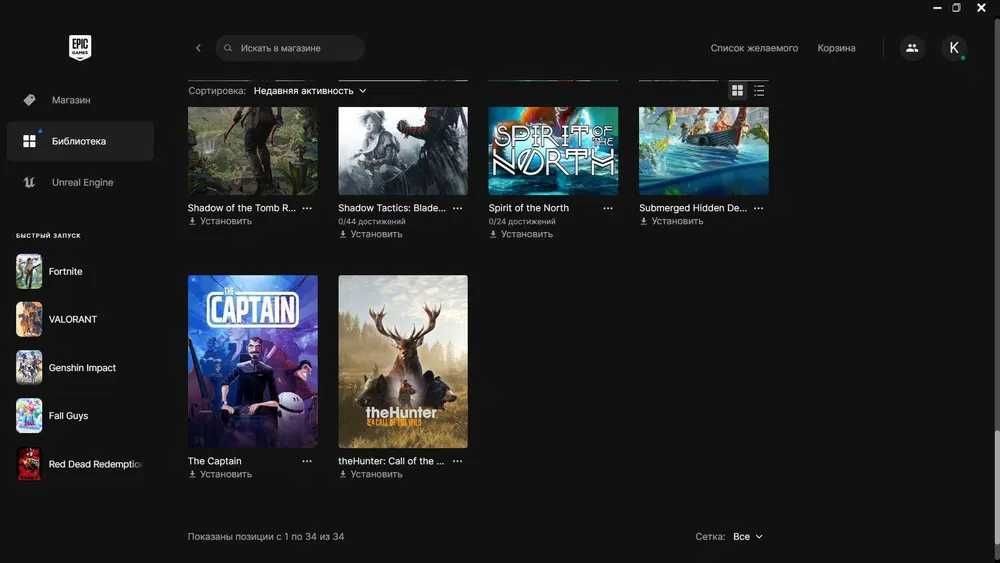Viewport: 1000px width, 563px height.
Task: Open options menu for Shadow Tactics
Action: [x=457, y=208]
